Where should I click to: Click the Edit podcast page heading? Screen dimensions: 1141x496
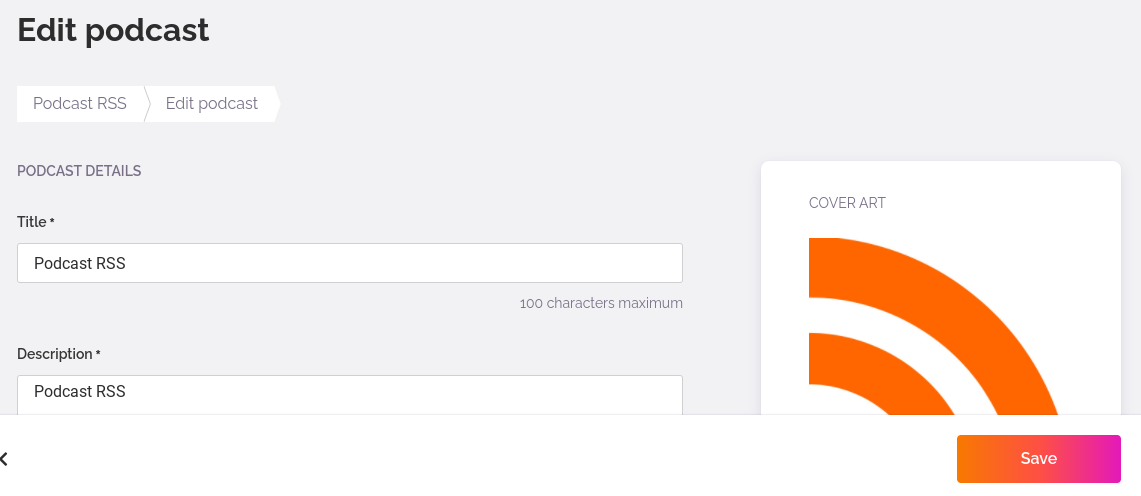pyautogui.click(x=114, y=31)
